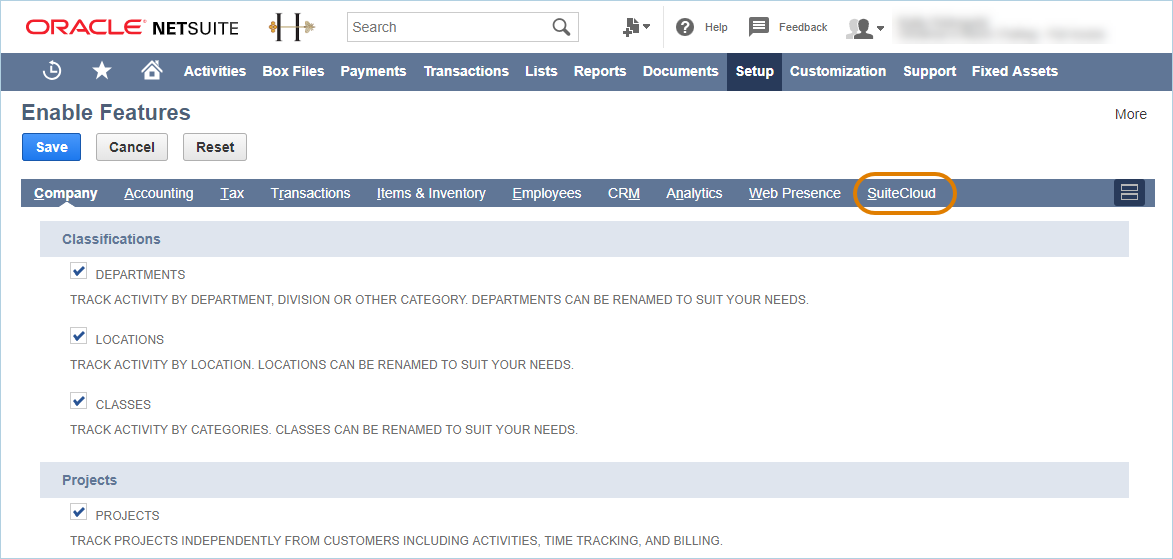The width and height of the screenshot is (1173, 559).
Task: Switch to the Items & Inventory subtab
Action: pos(431,193)
